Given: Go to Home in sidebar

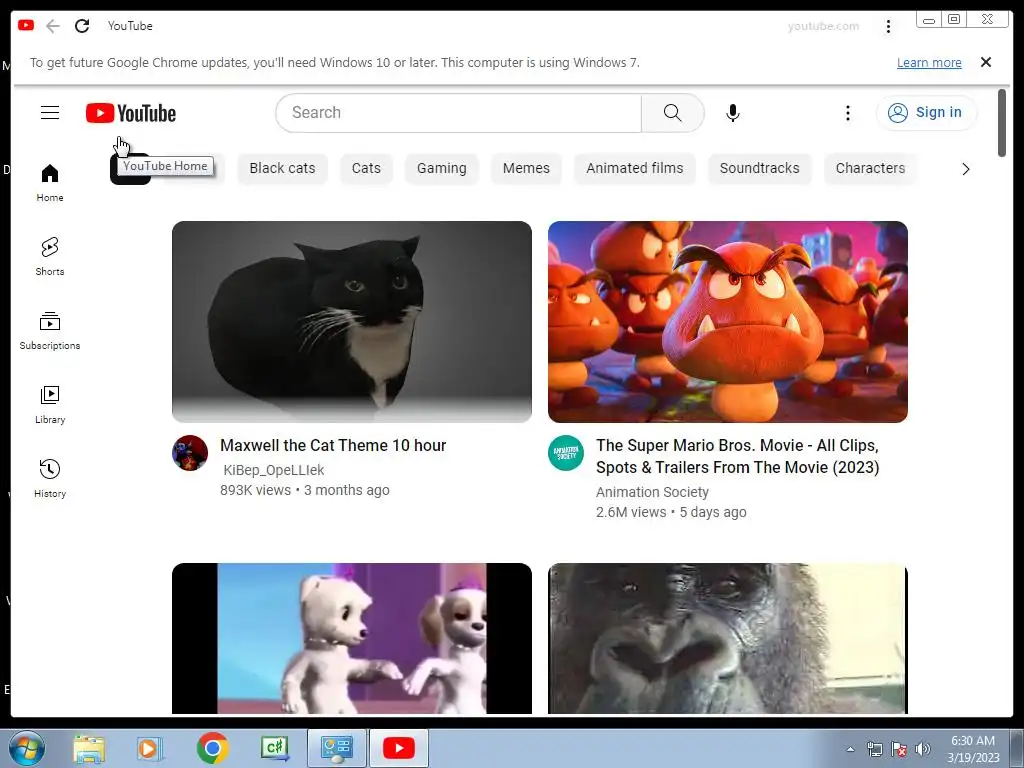Looking at the screenshot, I should point(50,183).
